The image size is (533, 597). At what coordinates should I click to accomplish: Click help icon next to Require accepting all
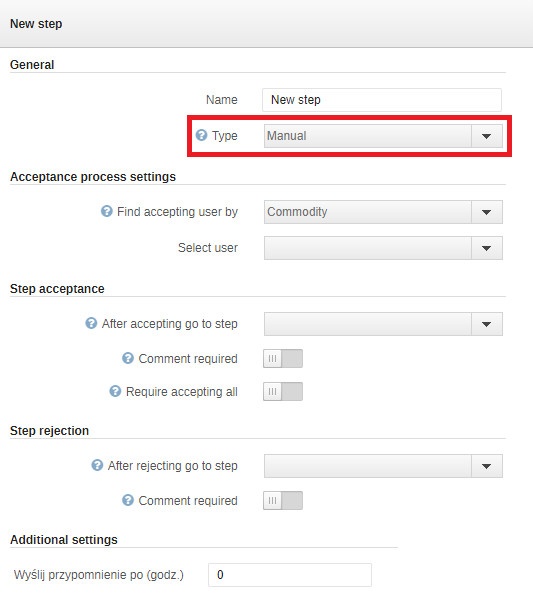point(115,391)
